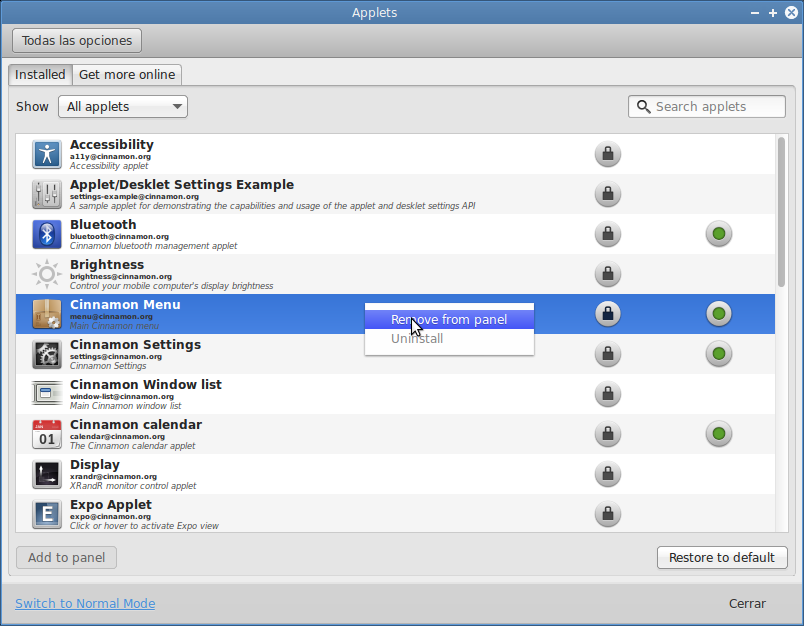Click the green active indicator for Cinnamon Settings
804x626 pixels.
pos(718,354)
